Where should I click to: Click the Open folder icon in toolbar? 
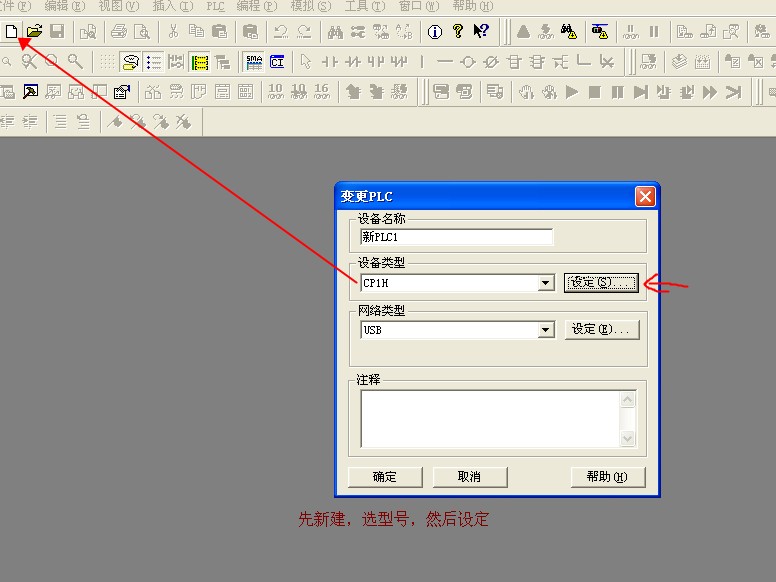pyautogui.click(x=34, y=32)
